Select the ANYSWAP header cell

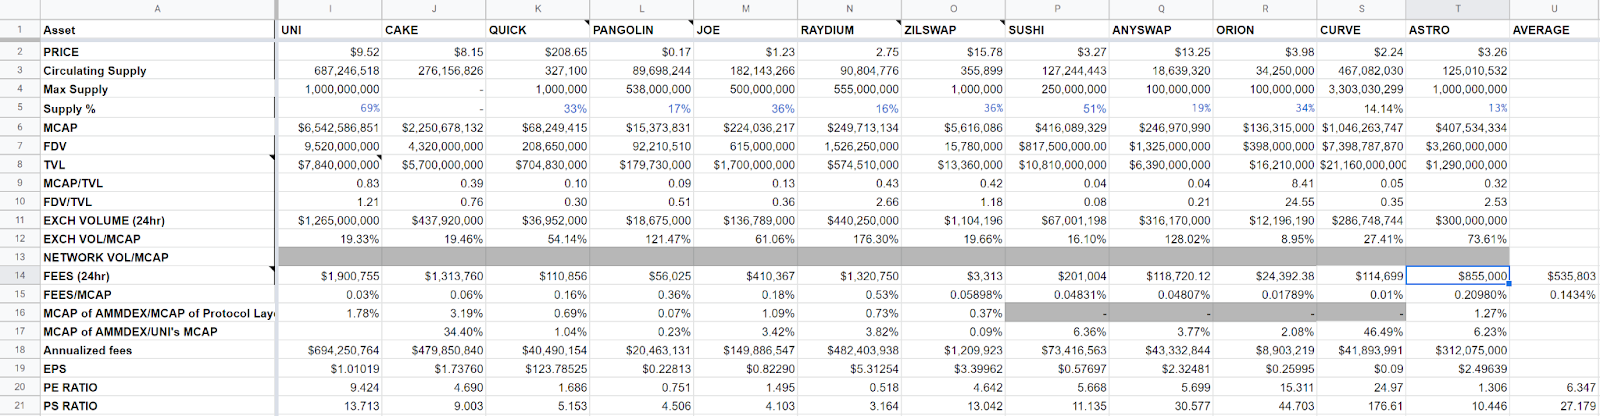click(1160, 30)
